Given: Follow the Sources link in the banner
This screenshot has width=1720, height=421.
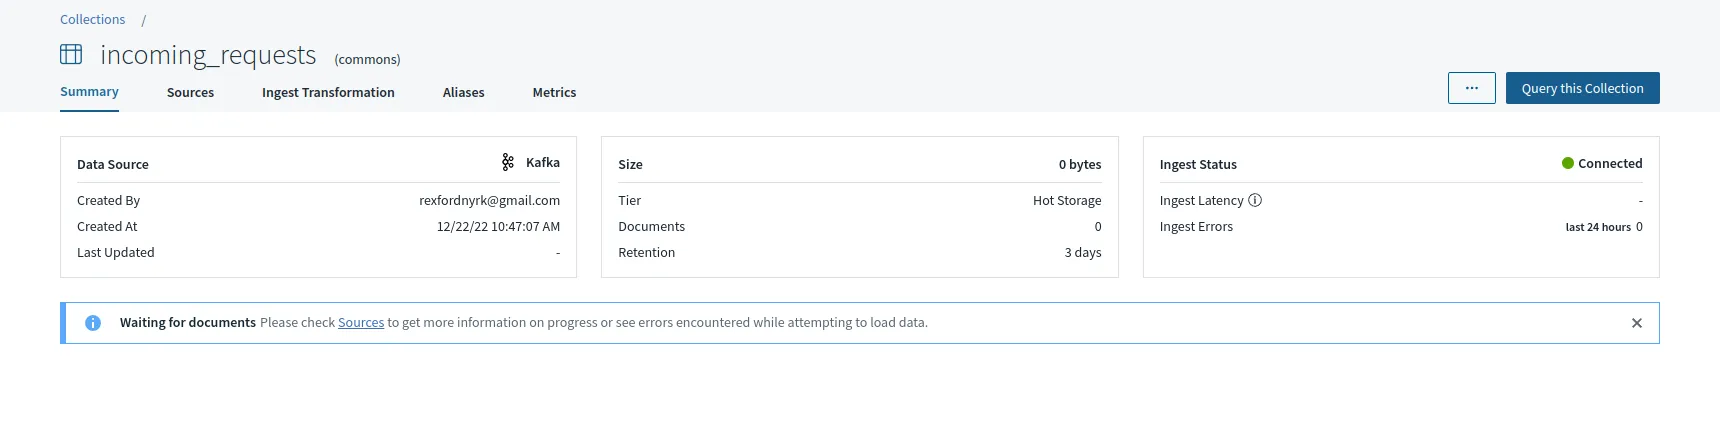Looking at the screenshot, I should pyautogui.click(x=361, y=323).
